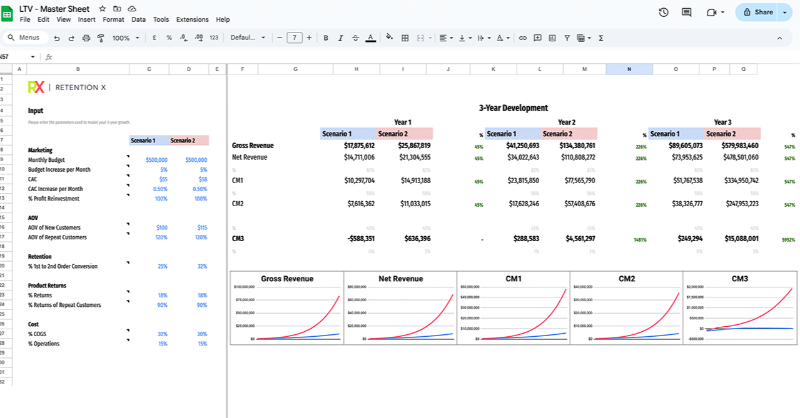The image size is (800, 418).
Task: Format cell as currency
Action: tap(154, 38)
